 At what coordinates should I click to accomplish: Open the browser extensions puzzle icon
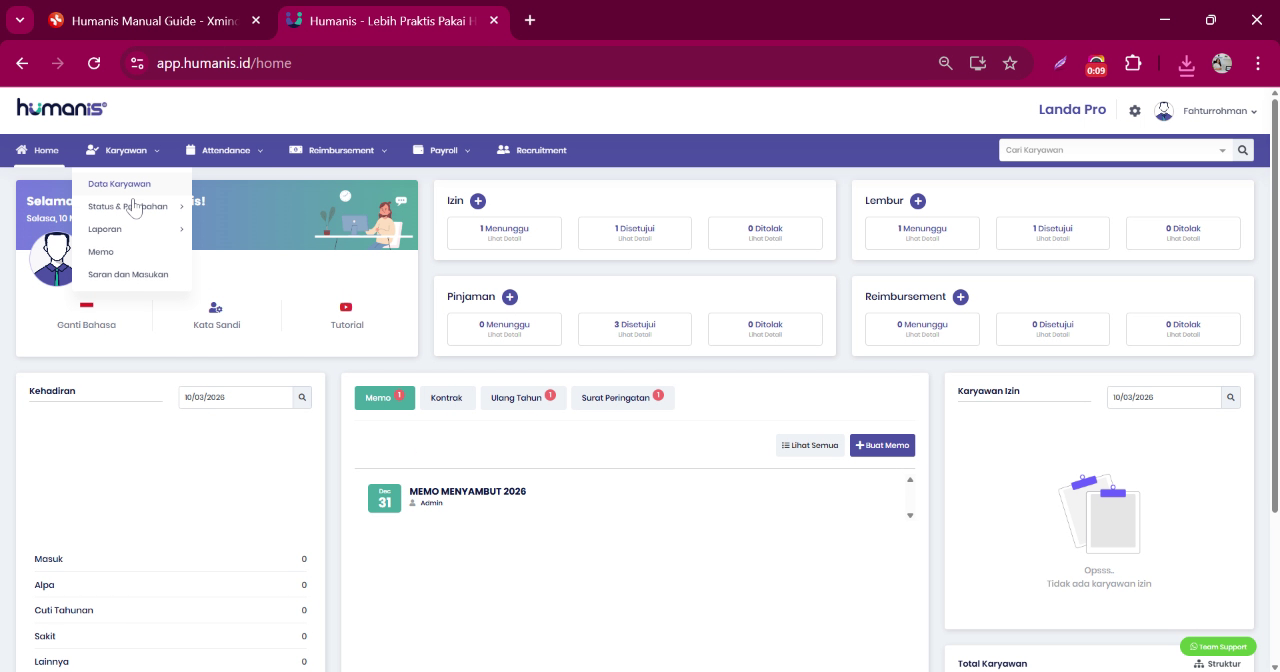1133,63
